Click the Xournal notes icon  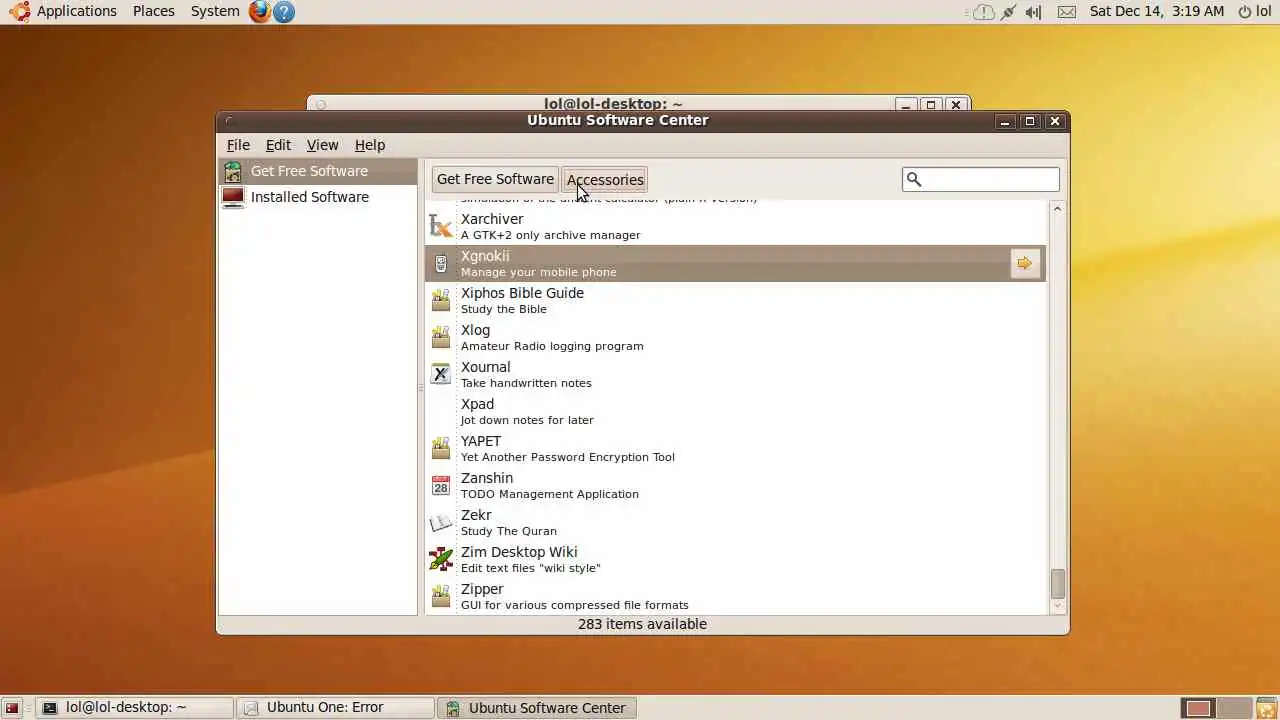(x=440, y=374)
